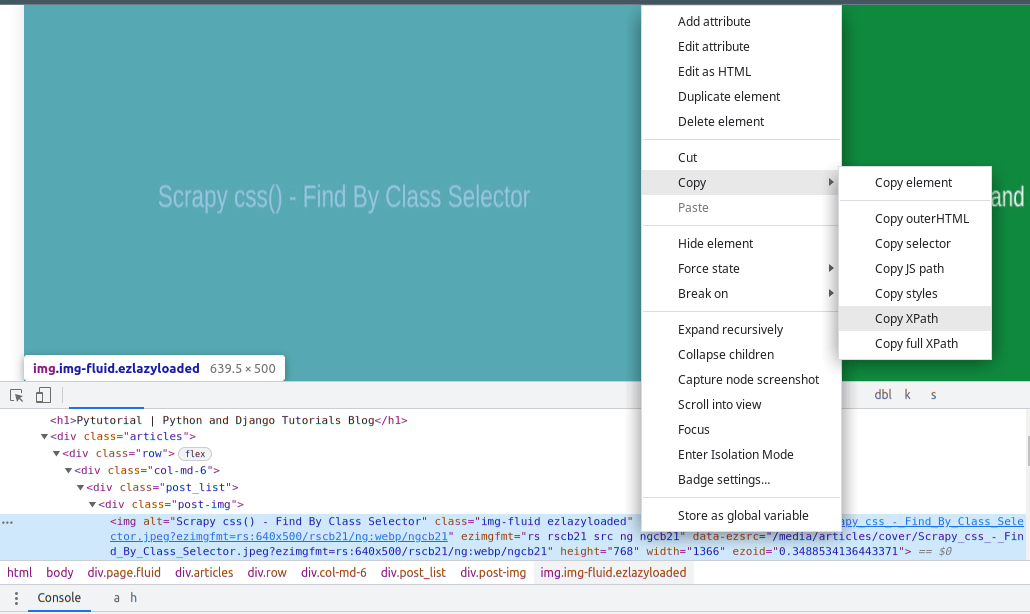1030x614 pixels.
Task: Expand the Force state submenu
Action: point(710,268)
